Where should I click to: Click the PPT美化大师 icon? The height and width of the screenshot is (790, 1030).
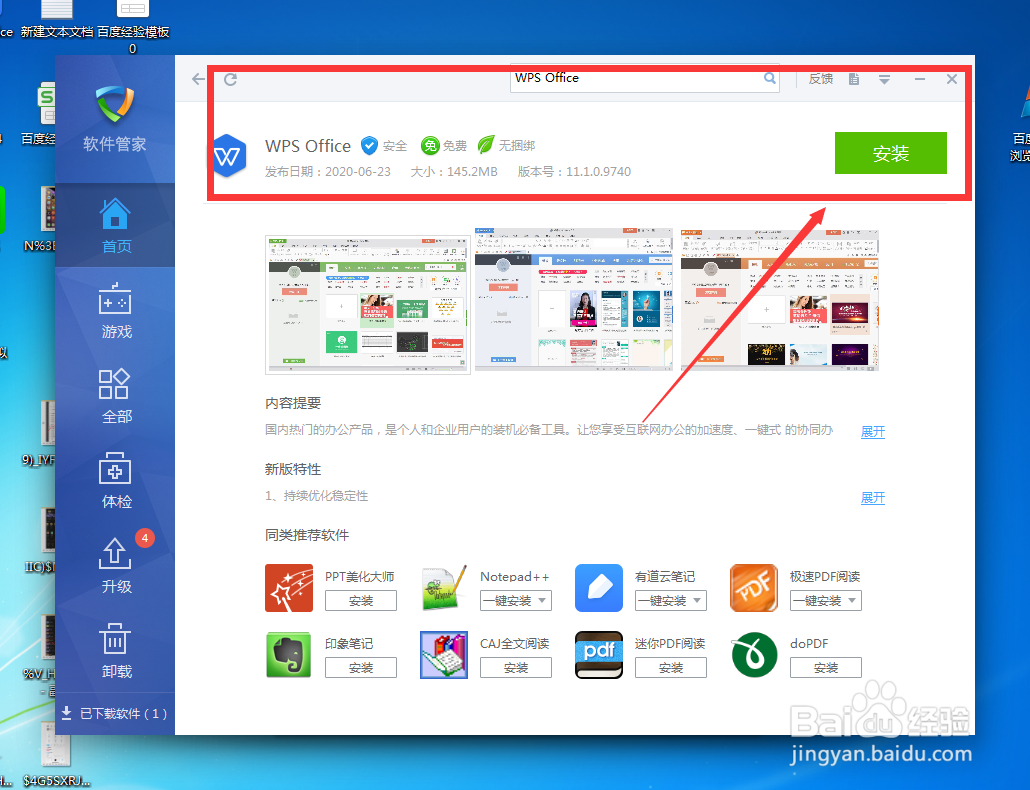point(289,588)
